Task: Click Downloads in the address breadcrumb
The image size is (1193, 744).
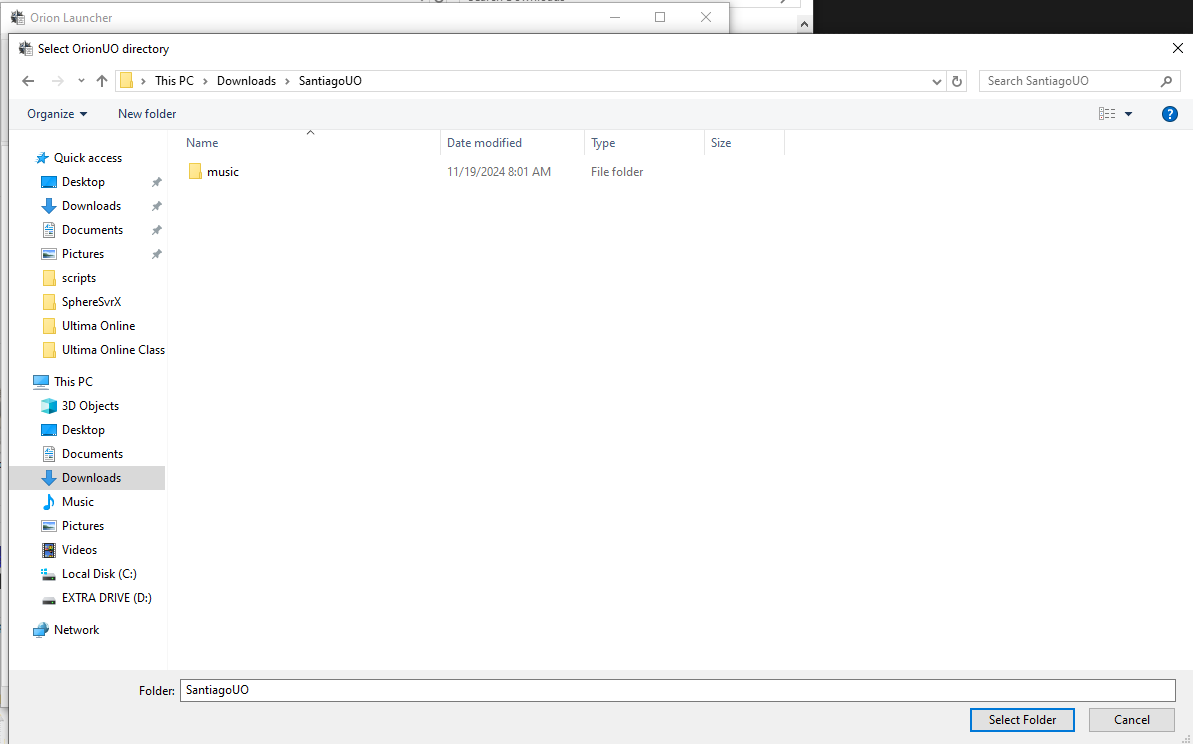Action: pyautogui.click(x=246, y=81)
